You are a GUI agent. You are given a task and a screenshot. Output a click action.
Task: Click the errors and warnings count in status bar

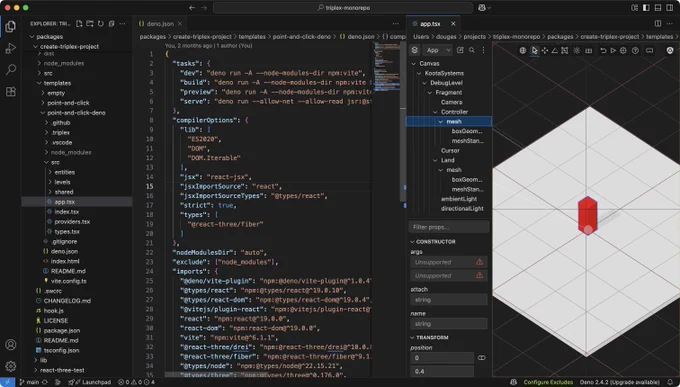pyautogui.click(x=137, y=382)
